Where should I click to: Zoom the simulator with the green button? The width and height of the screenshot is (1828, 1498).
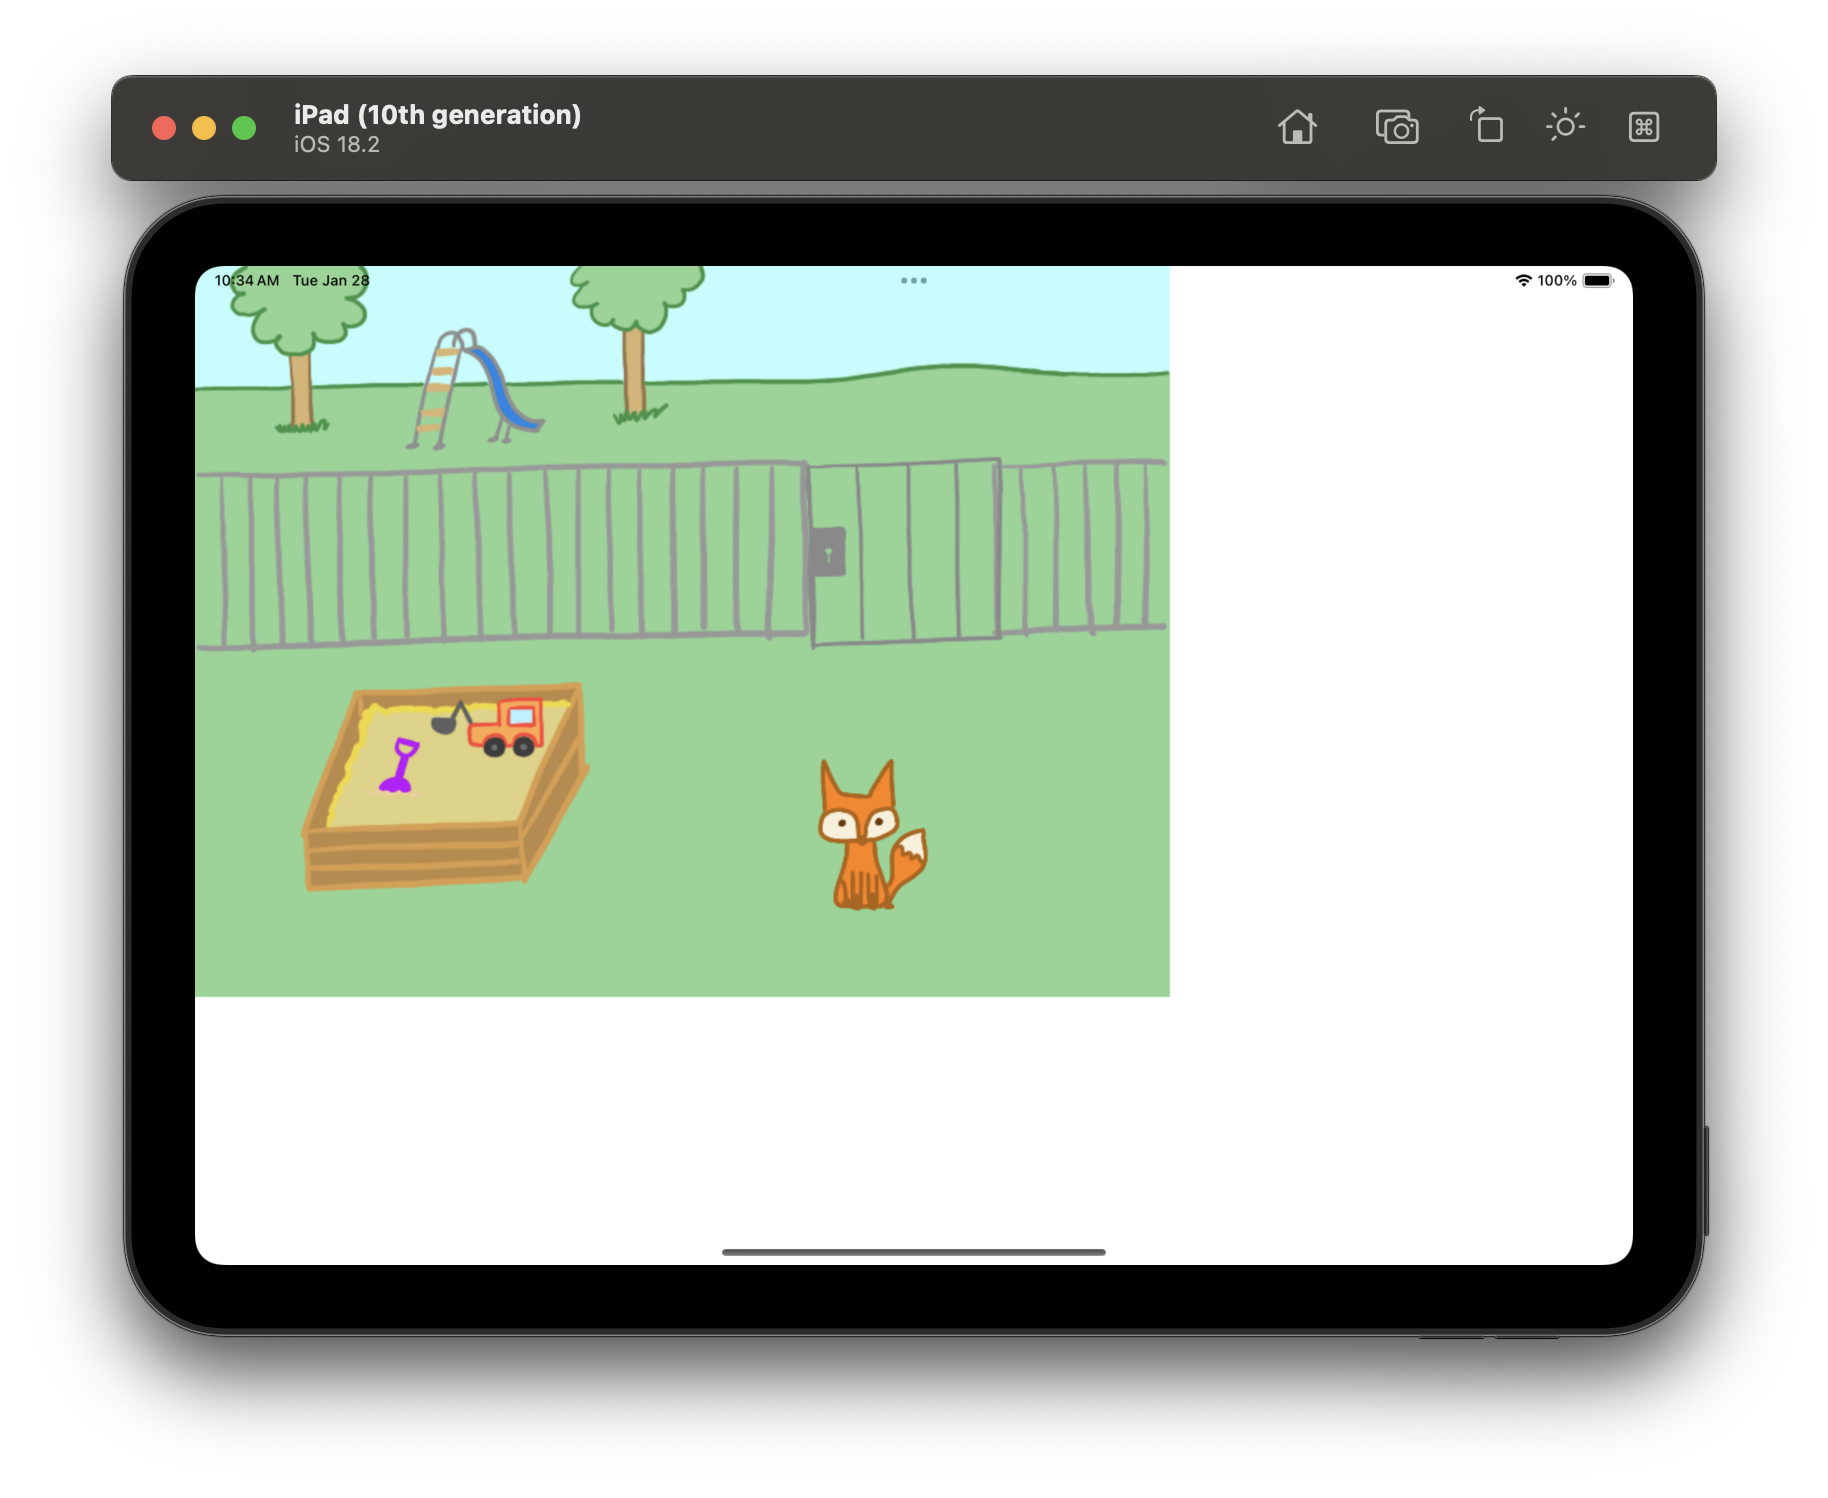[244, 128]
